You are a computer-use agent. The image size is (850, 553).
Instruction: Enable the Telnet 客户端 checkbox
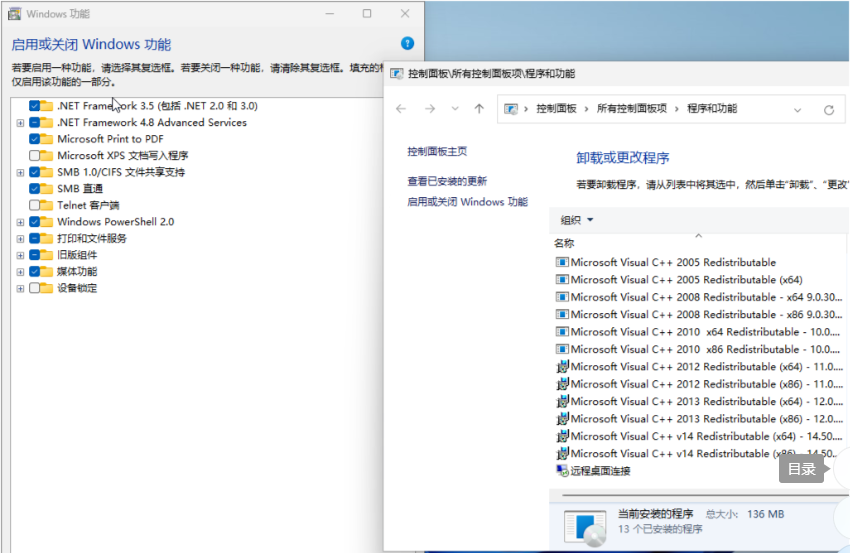coord(35,205)
